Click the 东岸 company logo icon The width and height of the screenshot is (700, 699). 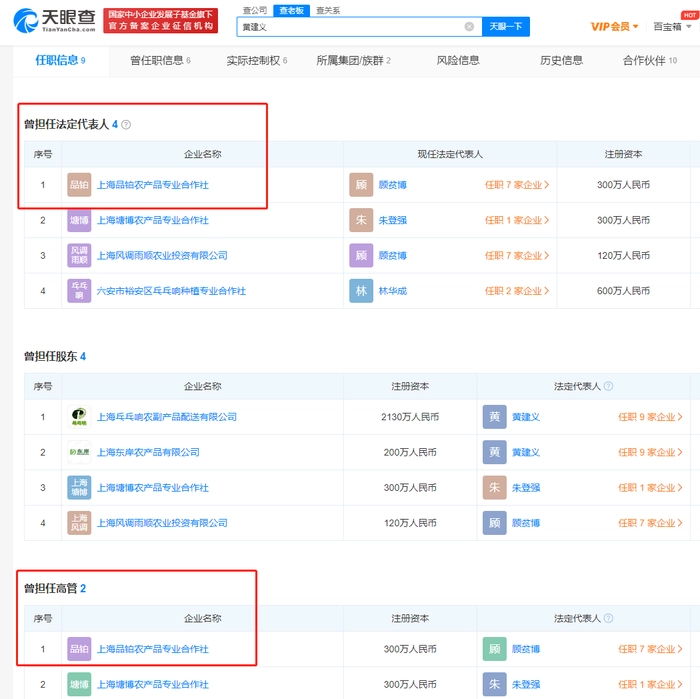point(79,452)
